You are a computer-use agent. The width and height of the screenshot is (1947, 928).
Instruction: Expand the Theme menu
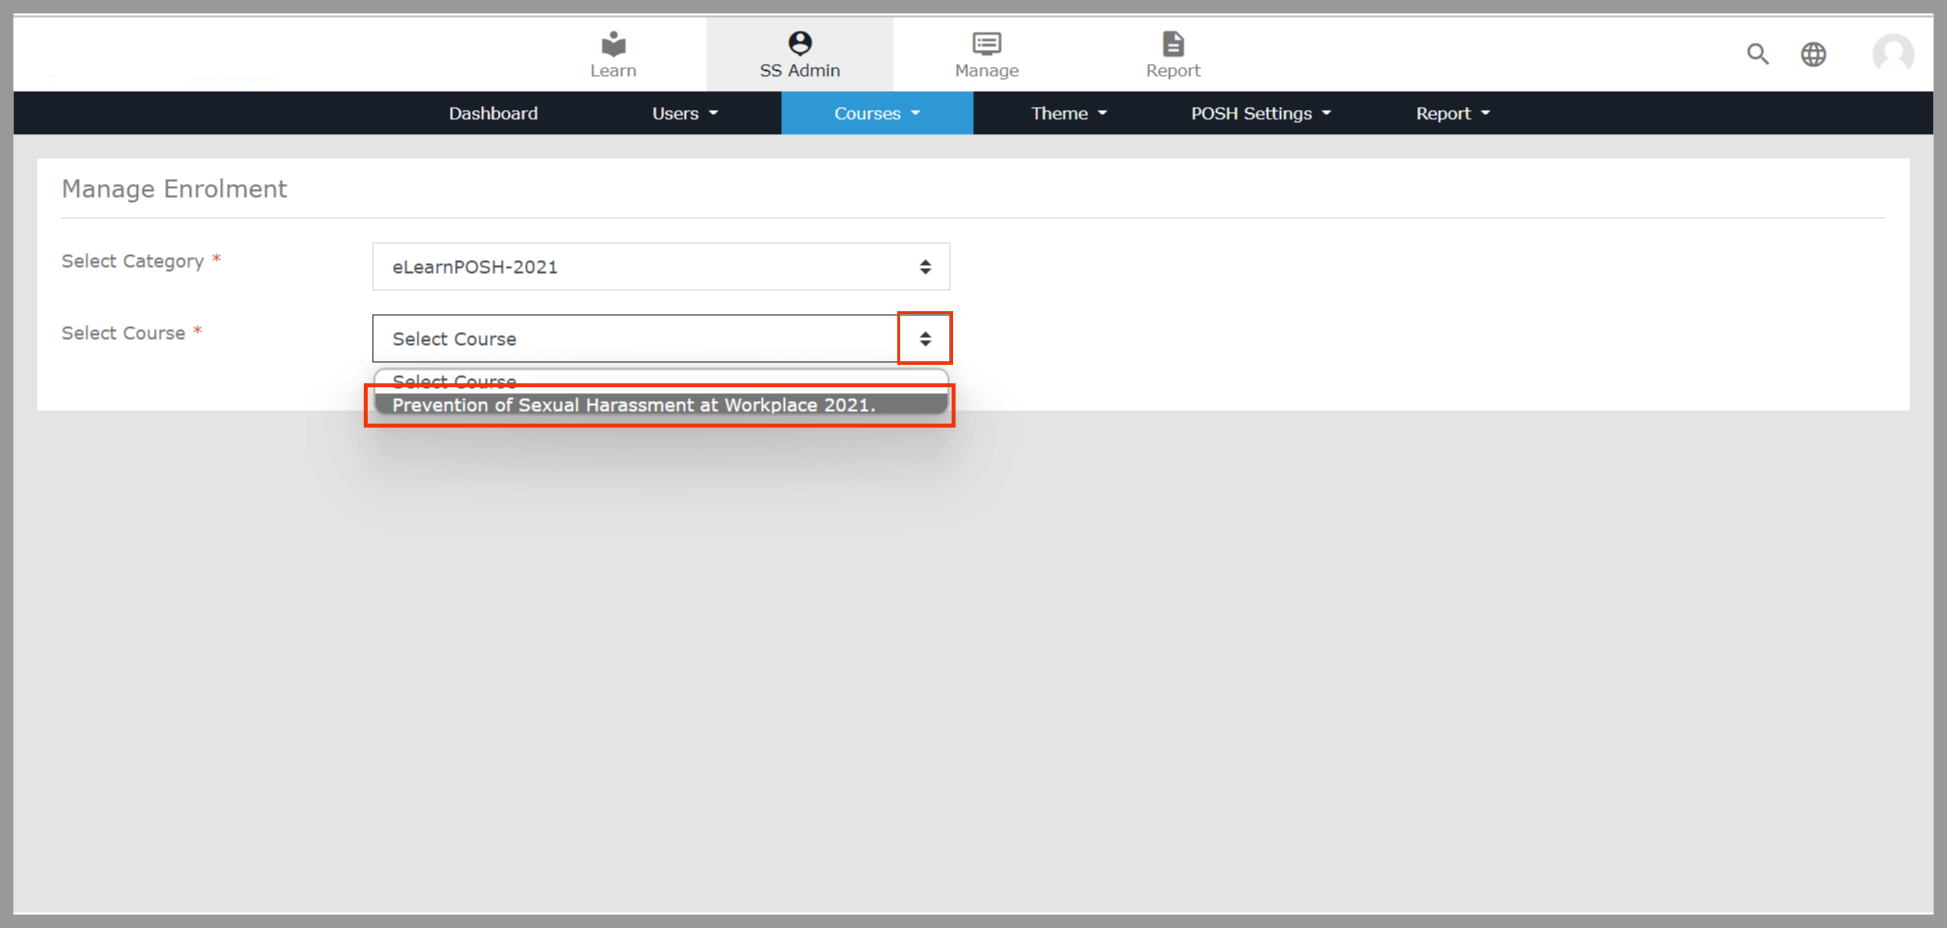[1068, 113]
